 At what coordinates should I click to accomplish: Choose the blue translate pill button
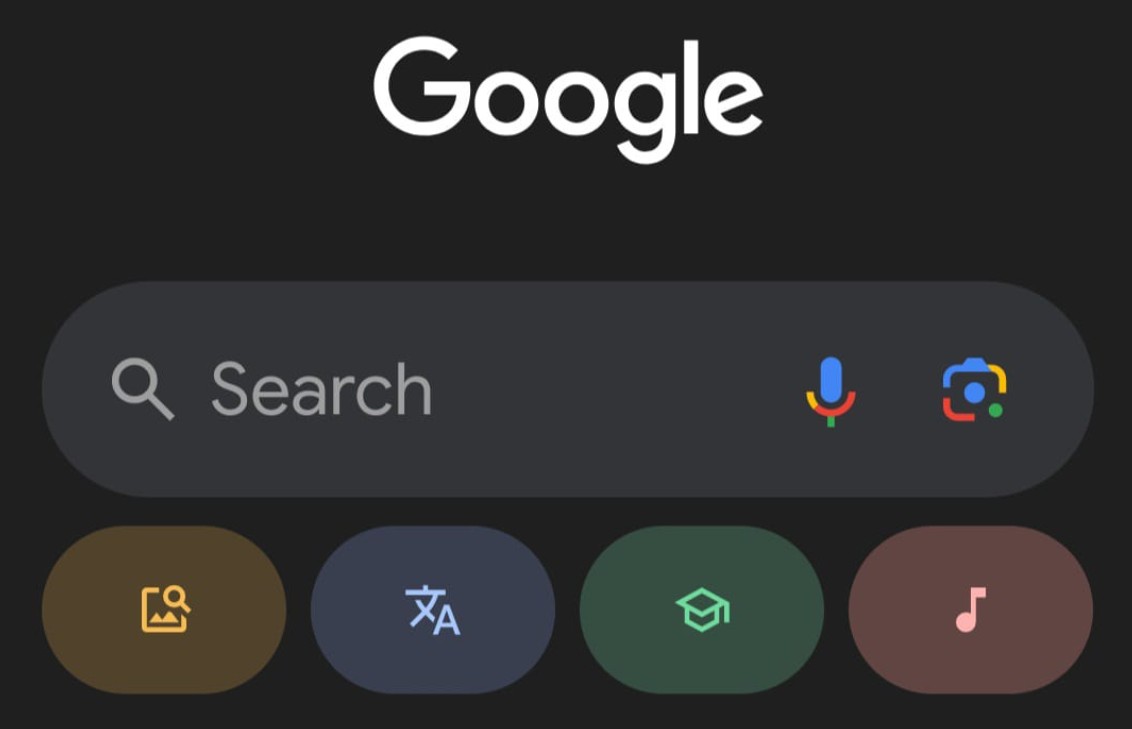[432, 610]
